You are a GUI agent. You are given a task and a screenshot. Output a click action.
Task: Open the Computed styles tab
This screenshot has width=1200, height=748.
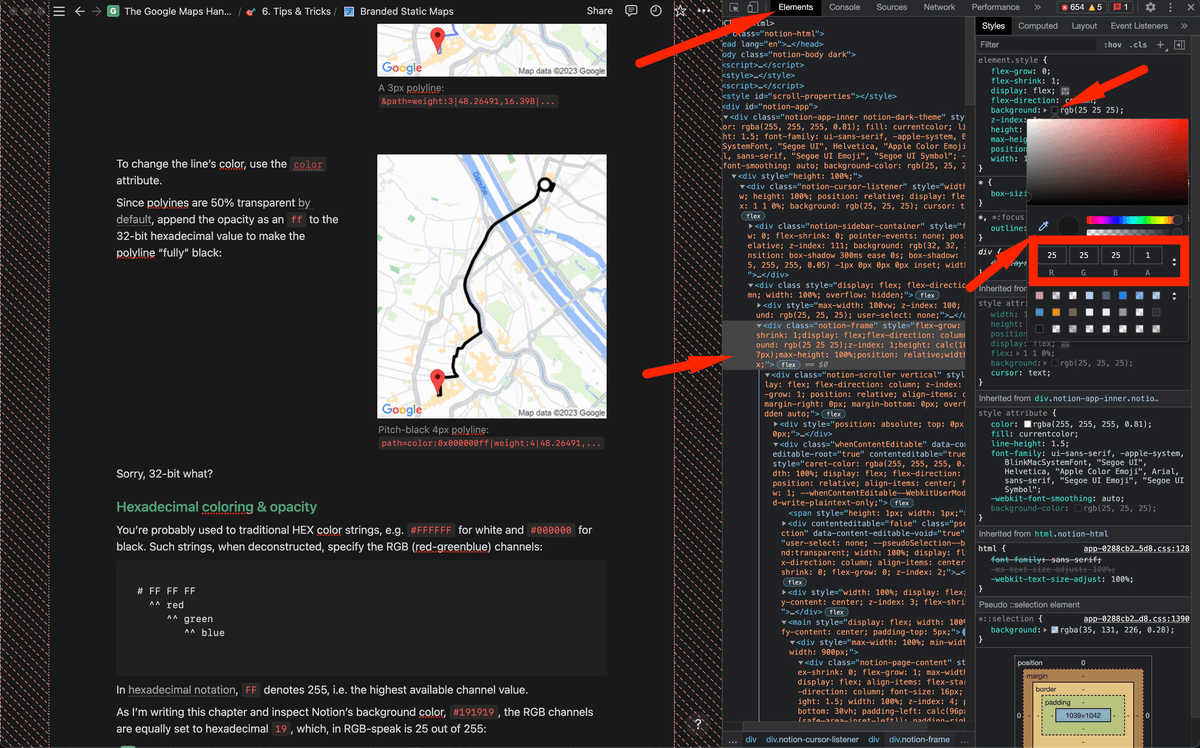point(1038,26)
